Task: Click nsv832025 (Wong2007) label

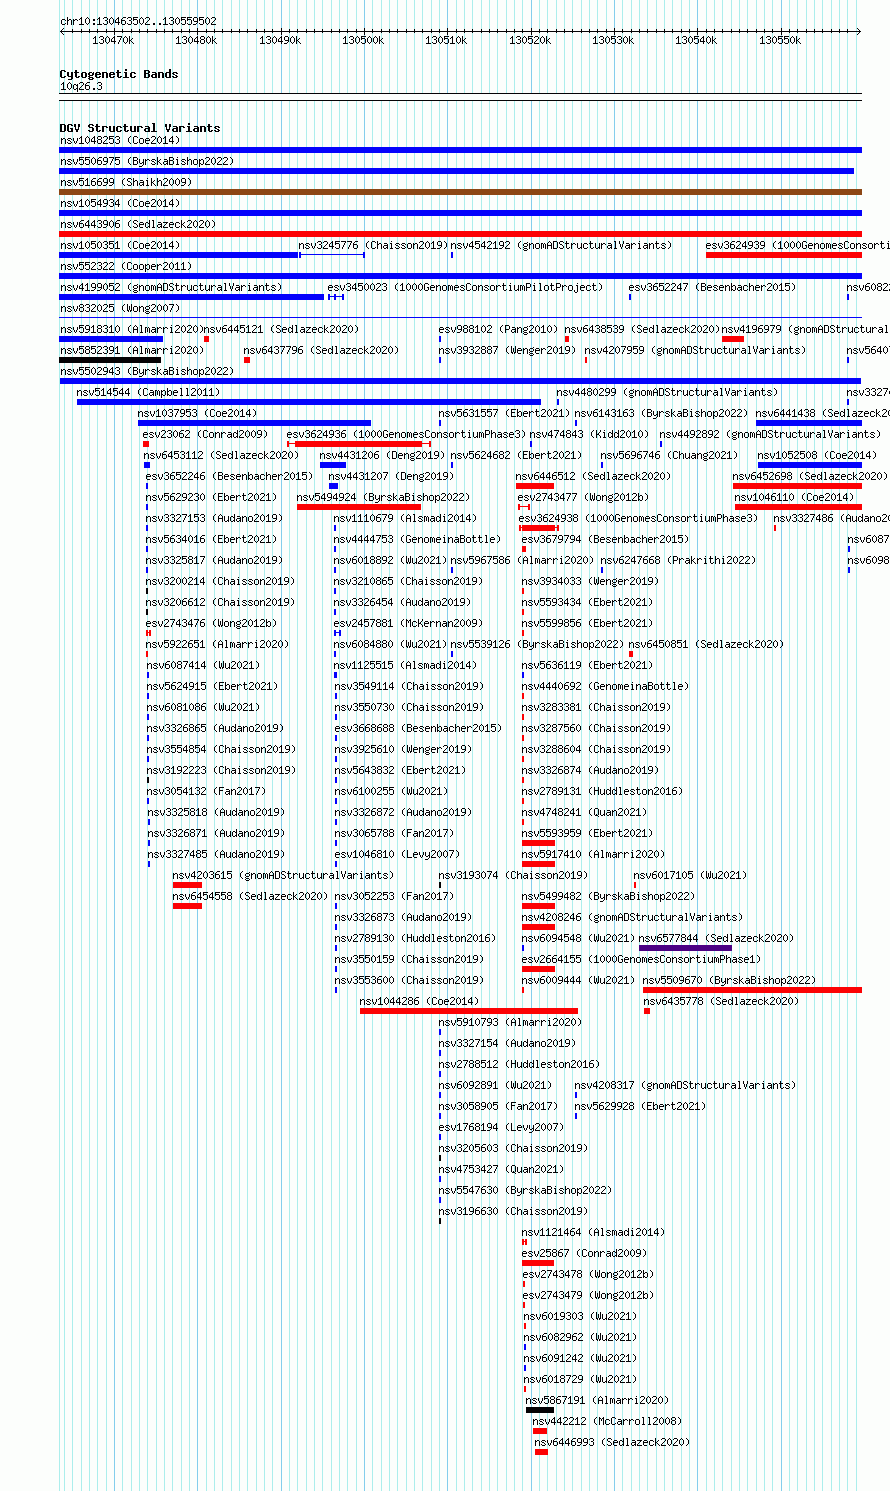Action: coord(120,309)
